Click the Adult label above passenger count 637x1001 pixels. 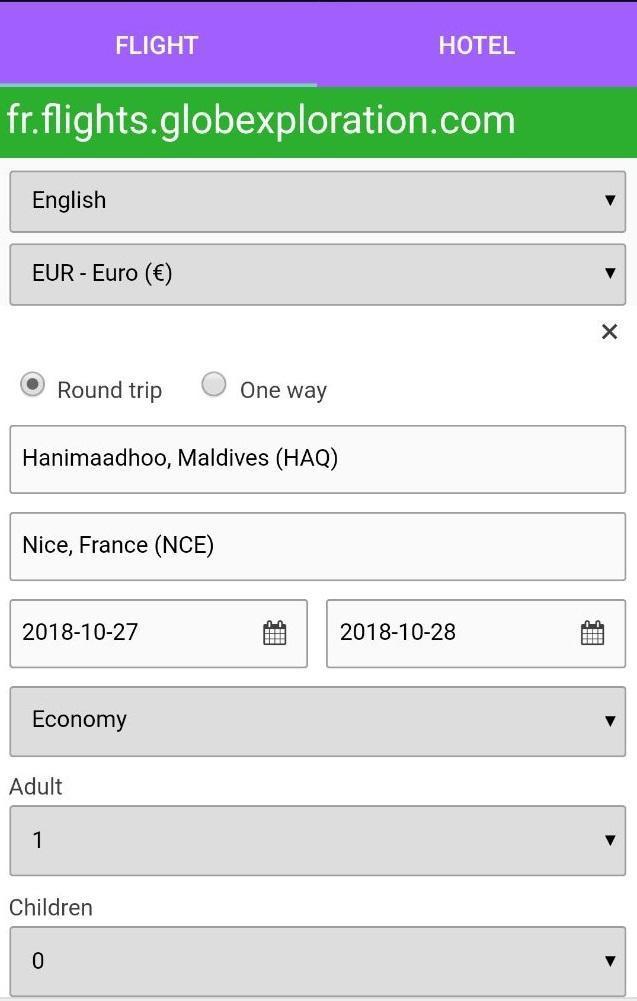tap(36, 787)
